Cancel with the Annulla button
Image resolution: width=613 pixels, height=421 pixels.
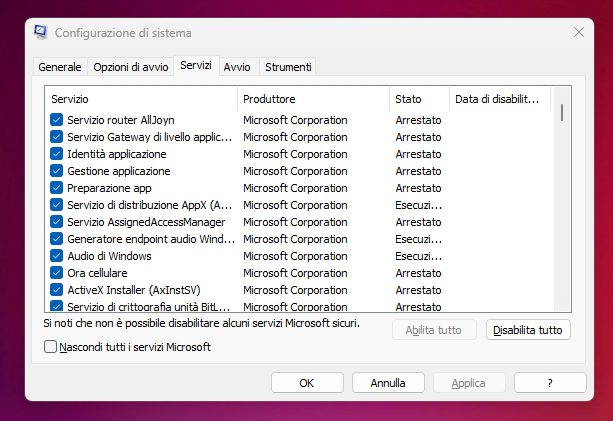coord(388,383)
